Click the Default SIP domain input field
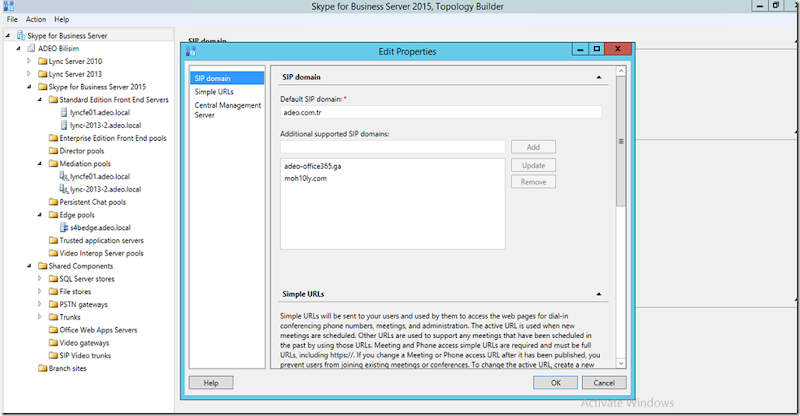Image resolution: width=800 pixels, height=416 pixels. point(441,112)
